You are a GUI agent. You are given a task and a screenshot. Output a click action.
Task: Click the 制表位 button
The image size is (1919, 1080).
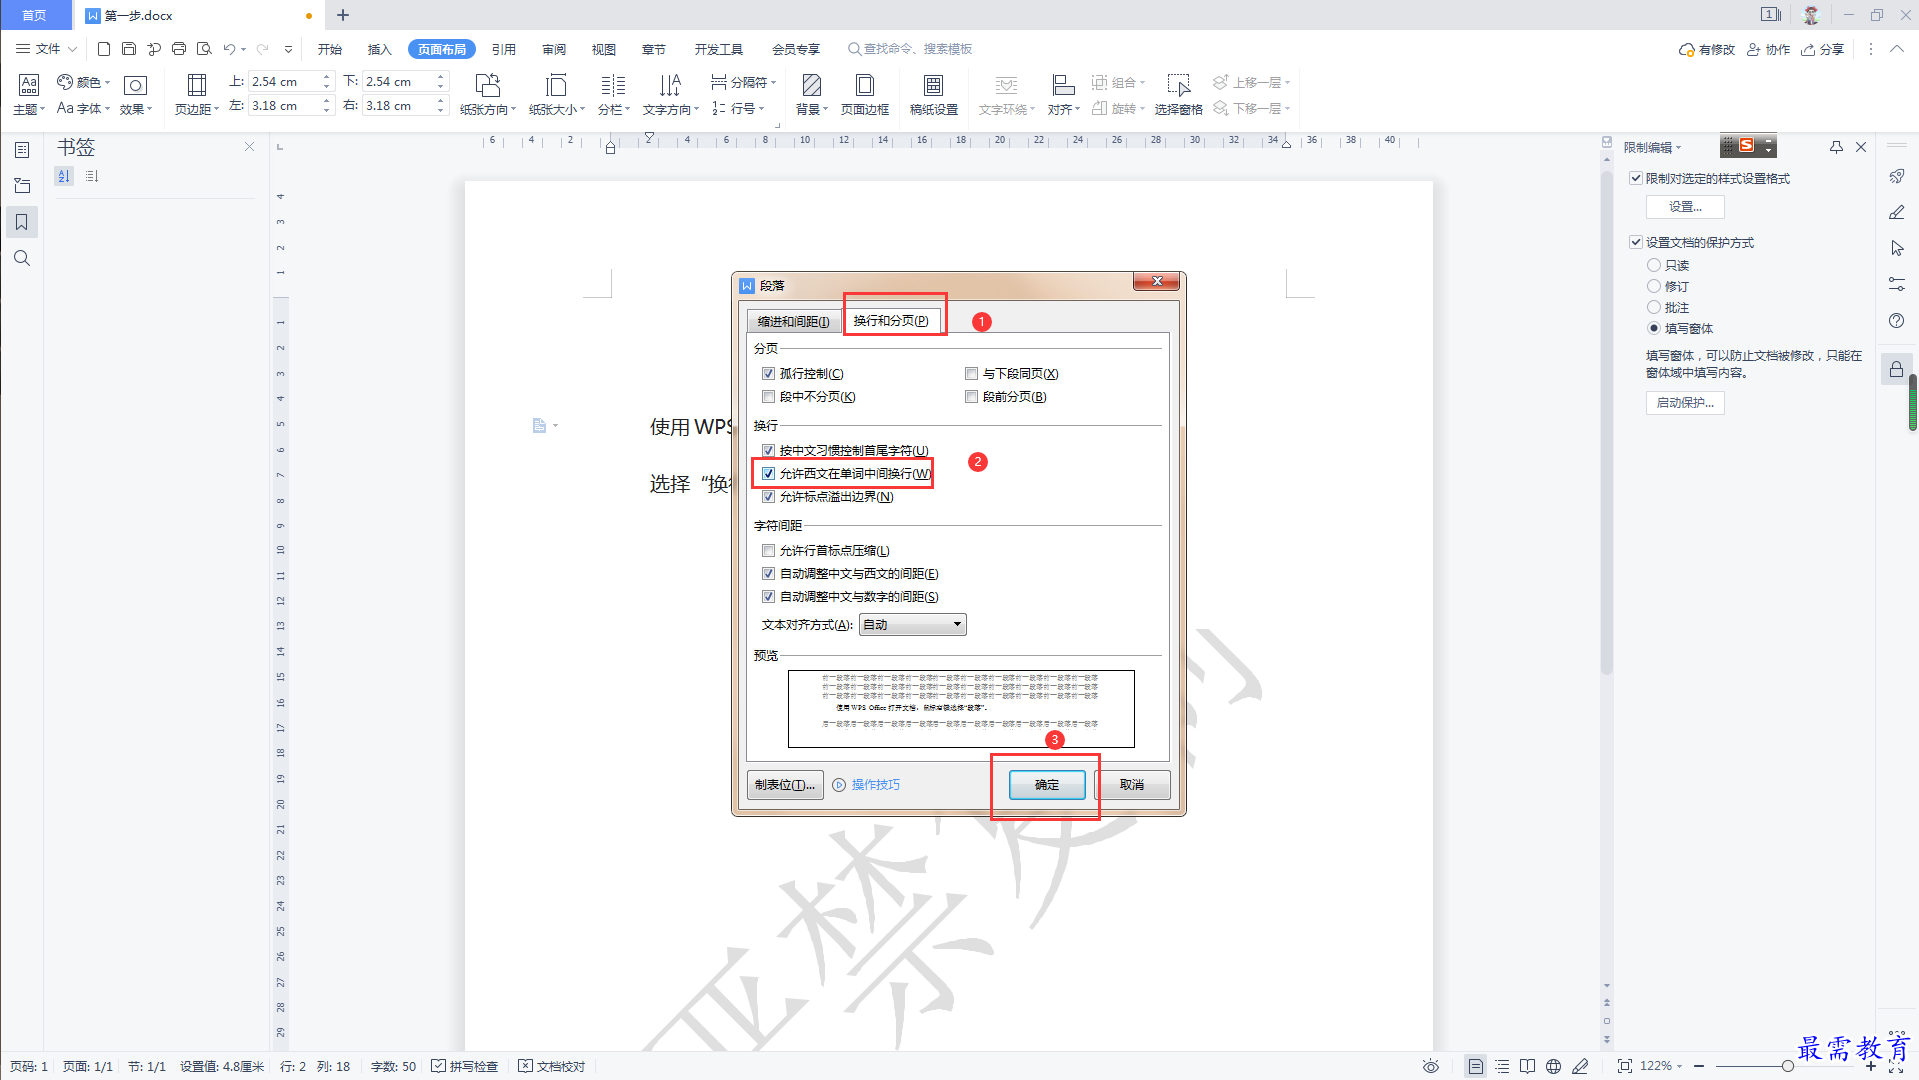pyautogui.click(x=785, y=785)
